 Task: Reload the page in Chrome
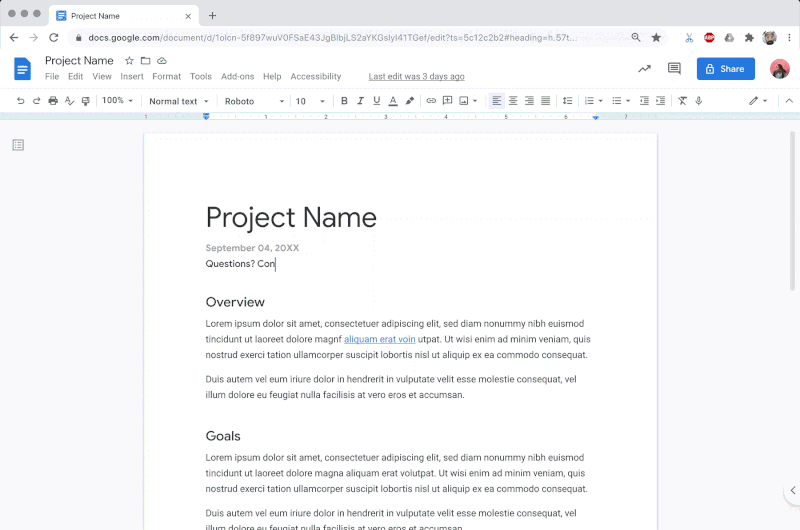[x=54, y=38]
